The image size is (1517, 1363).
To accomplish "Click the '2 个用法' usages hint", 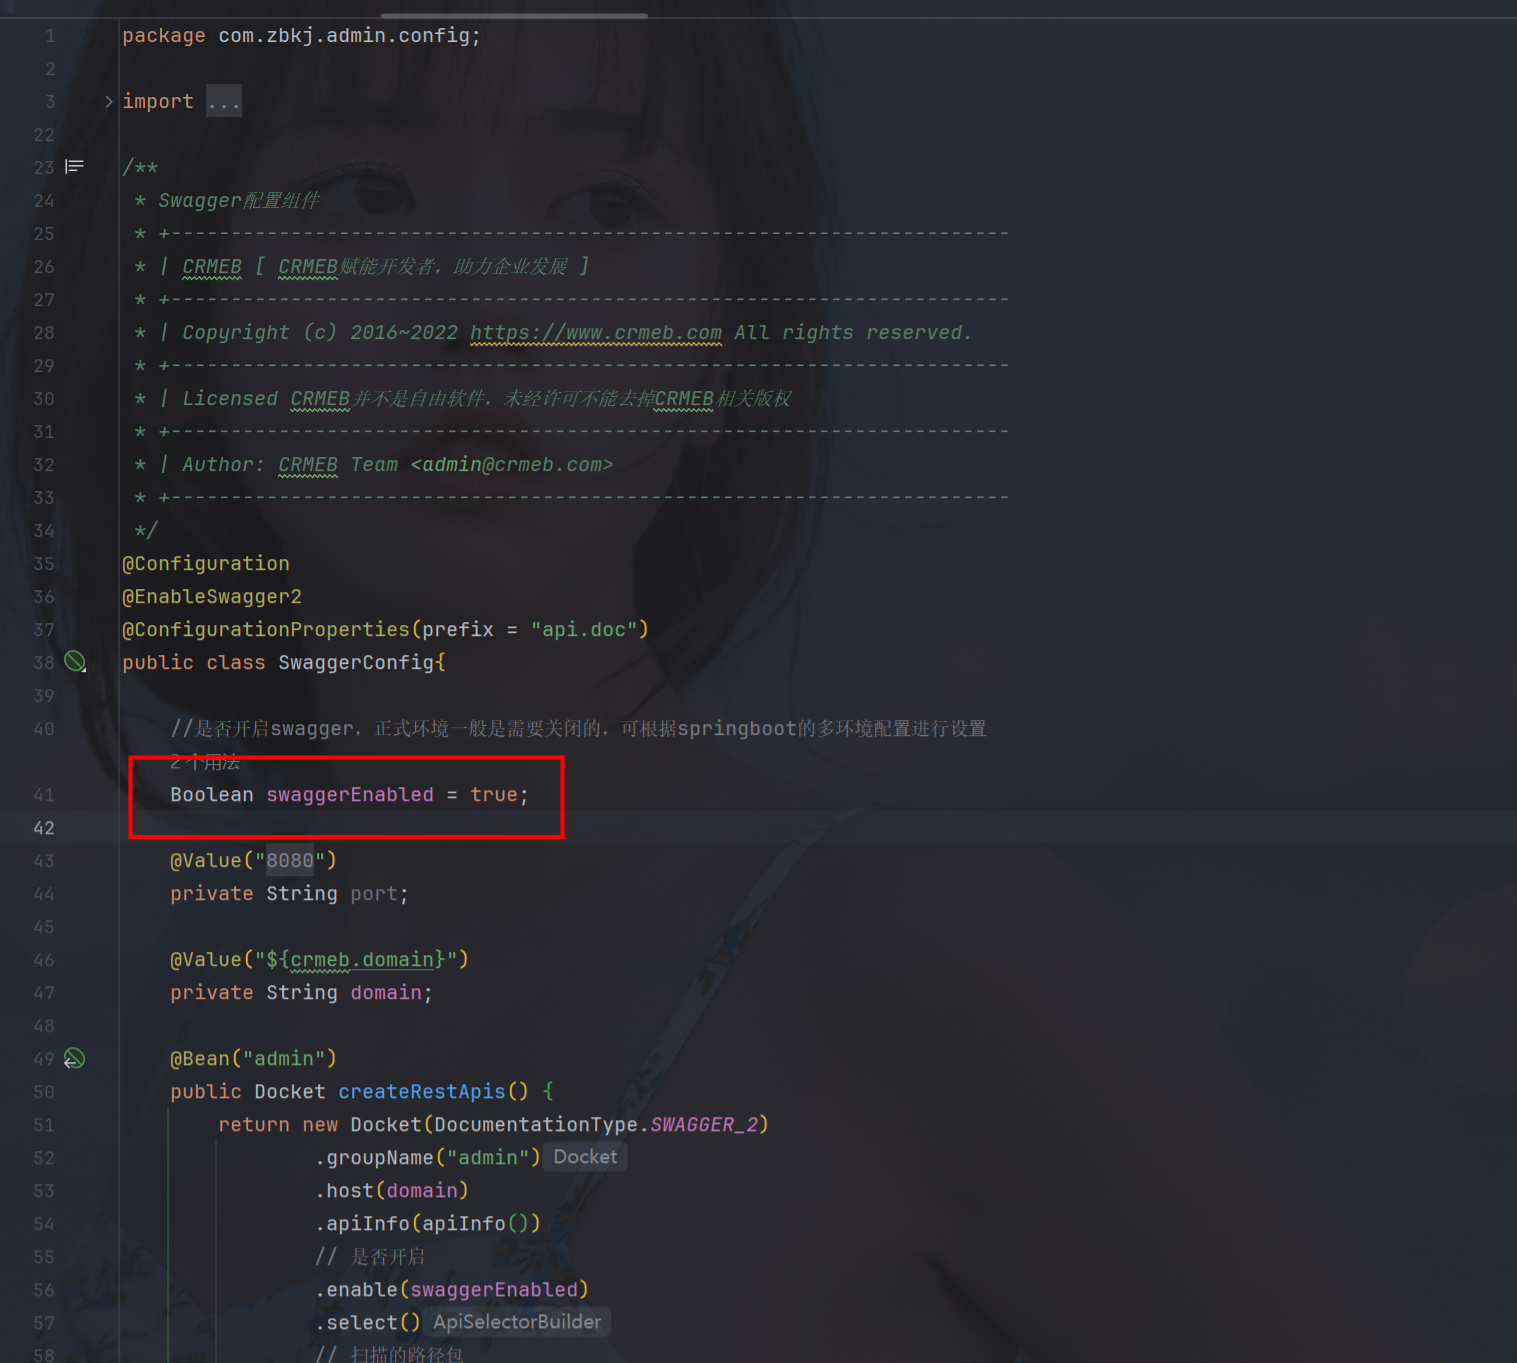I will (205, 762).
